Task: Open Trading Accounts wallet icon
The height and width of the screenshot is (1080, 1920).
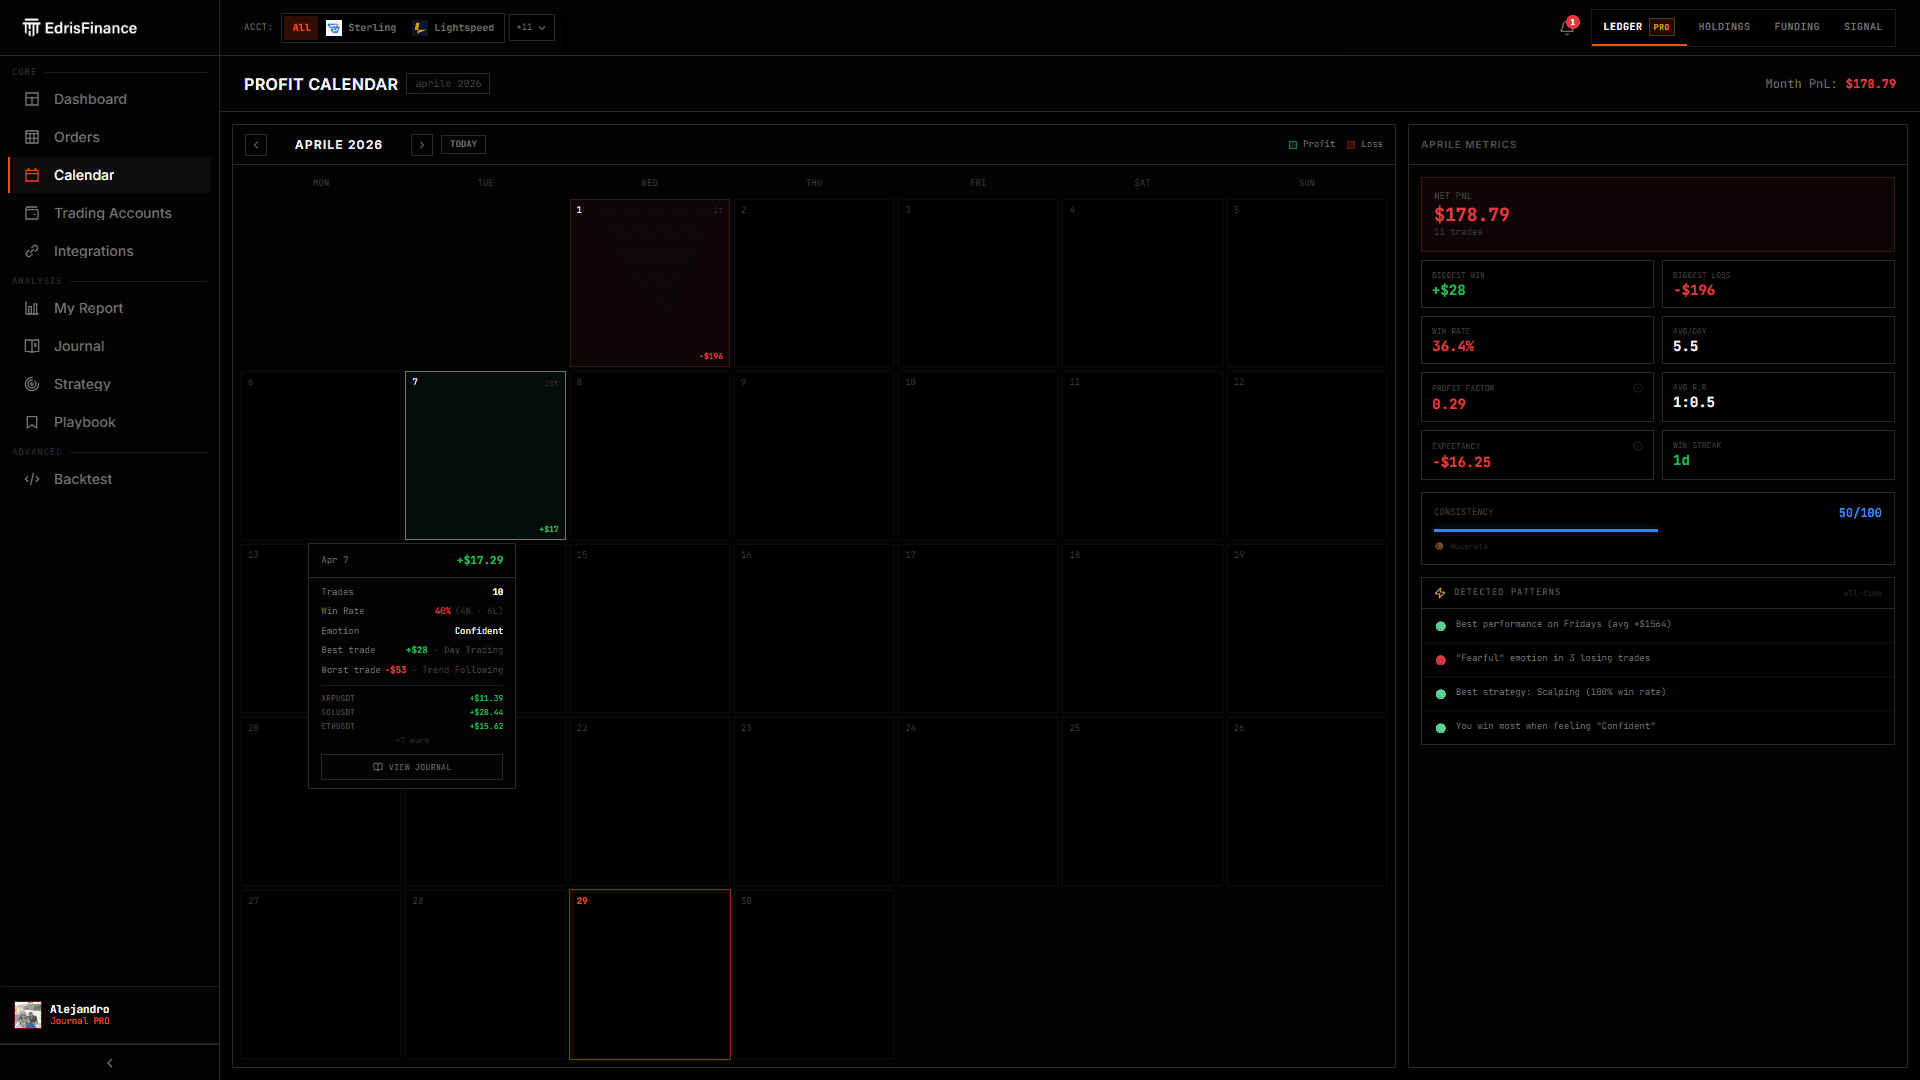Action: (x=32, y=213)
